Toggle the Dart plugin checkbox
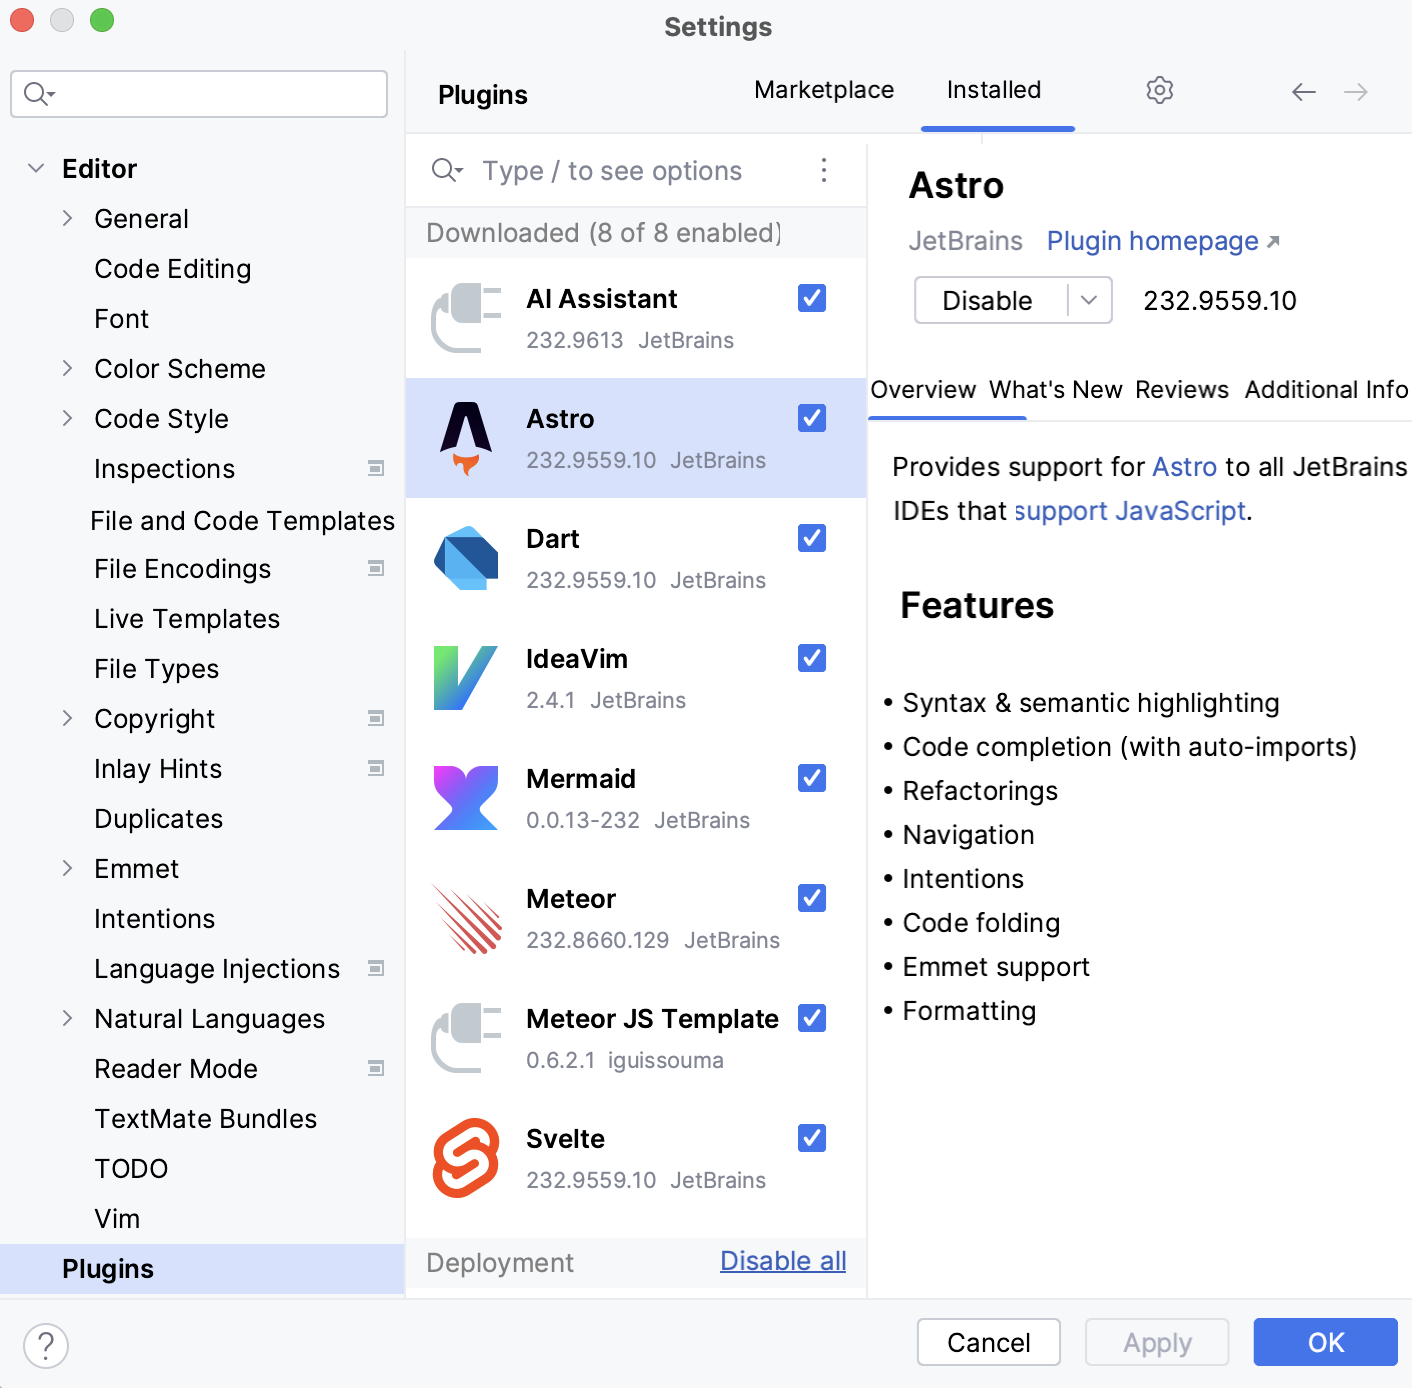Image resolution: width=1412 pixels, height=1388 pixels. [811, 538]
